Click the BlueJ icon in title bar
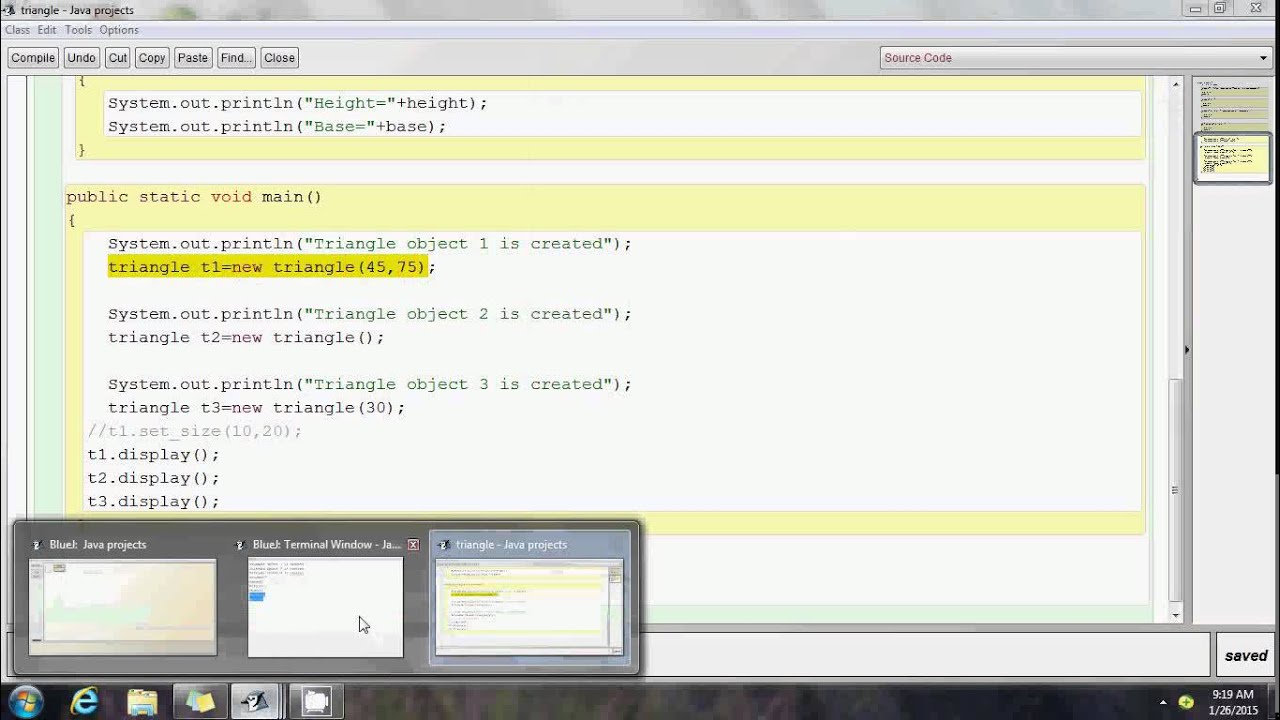This screenshot has width=1280, height=720. 10,10
